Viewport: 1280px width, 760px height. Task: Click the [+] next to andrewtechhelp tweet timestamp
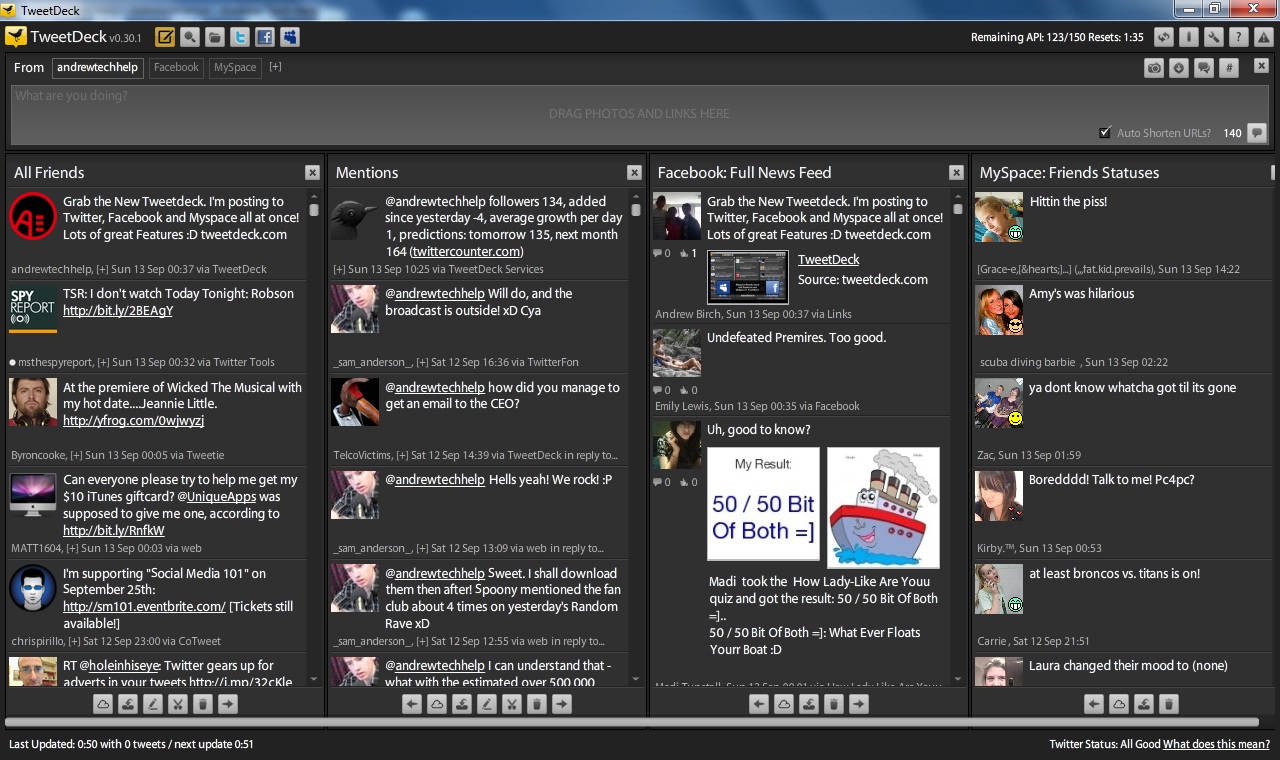[x=102, y=269]
